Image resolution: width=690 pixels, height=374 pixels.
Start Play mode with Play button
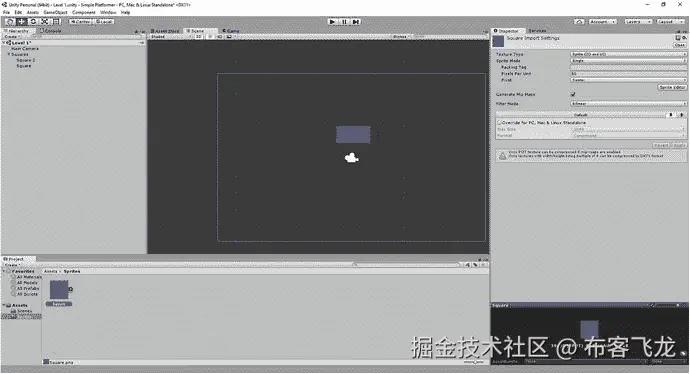click(x=333, y=21)
